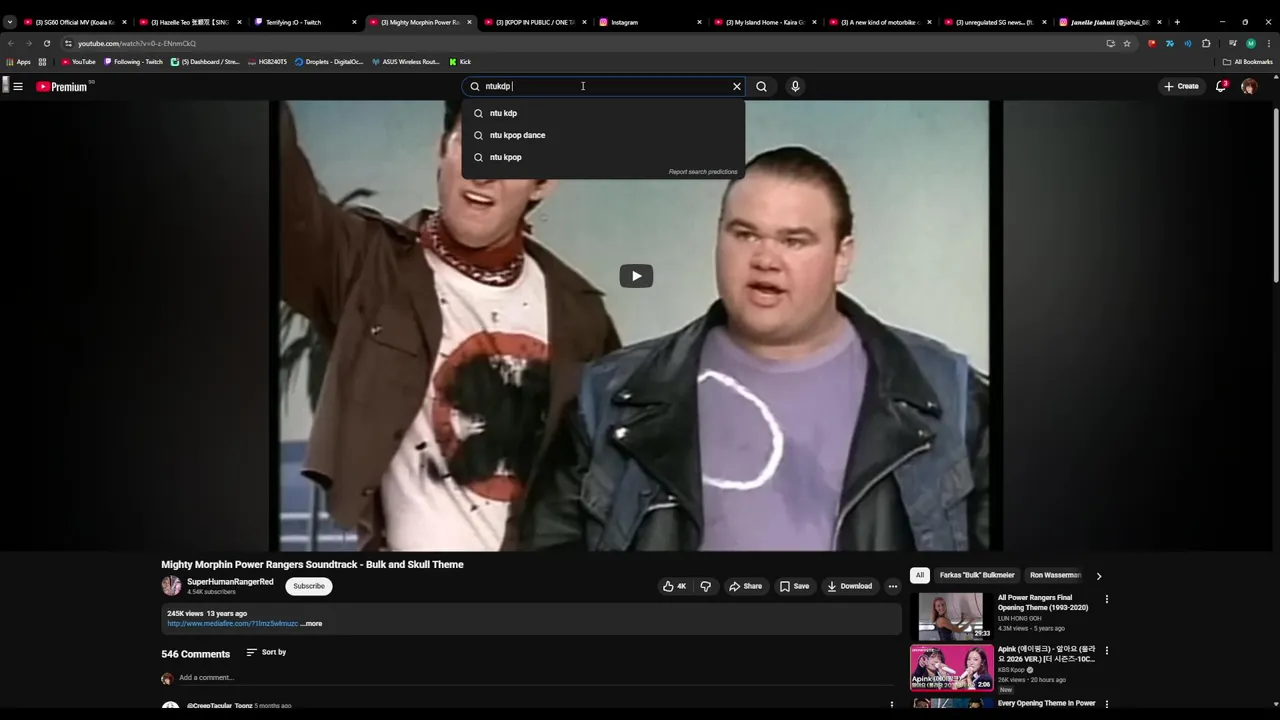1280x720 pixels.
Task: Open the account avatar menu
Action: 1249,86
